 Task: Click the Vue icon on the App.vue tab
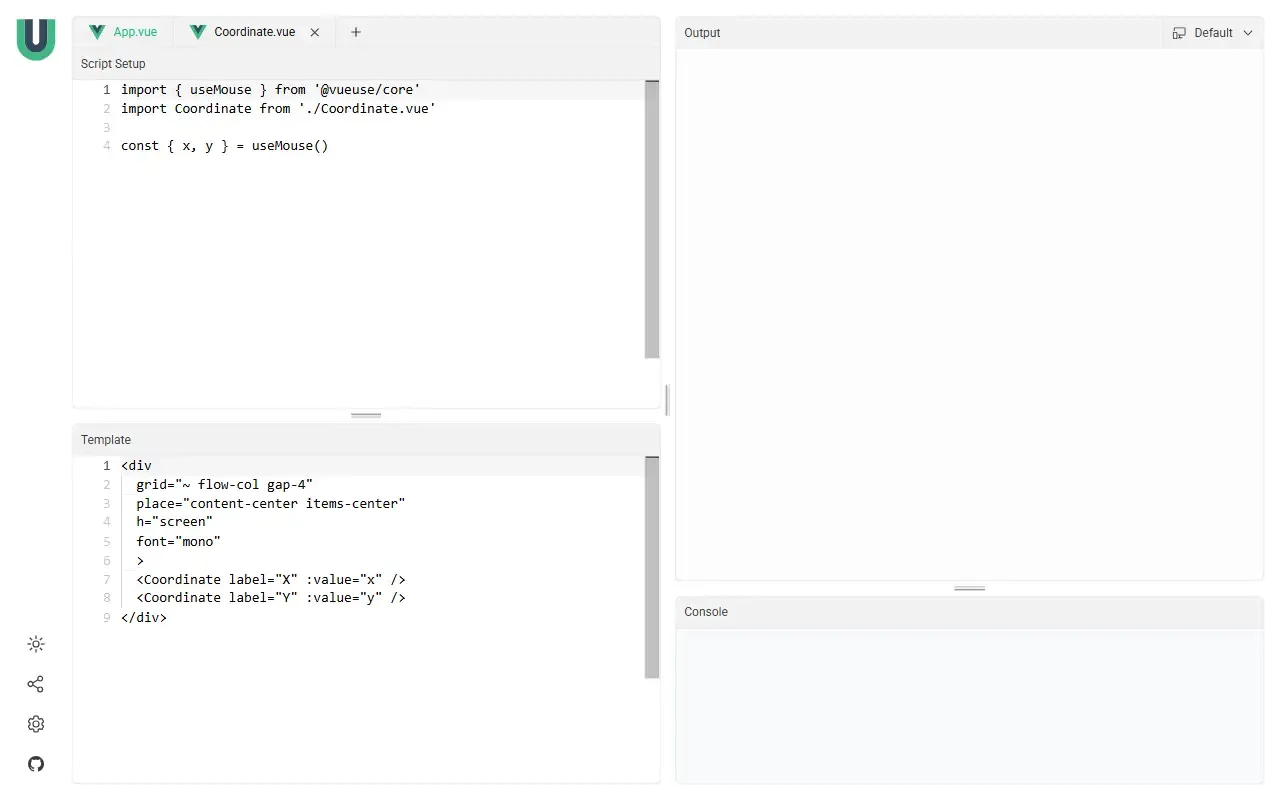pyautogui.click(x=97, y=32)
